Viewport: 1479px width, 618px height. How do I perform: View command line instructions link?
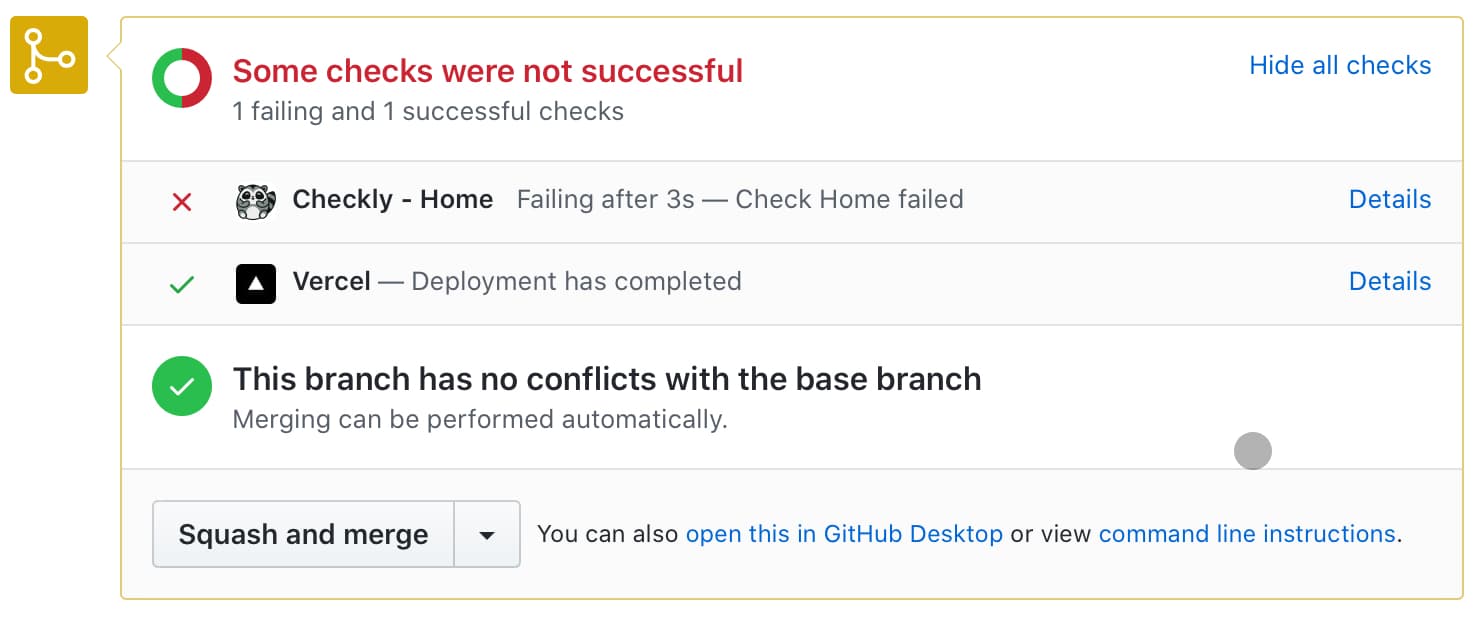point(1246,534)
